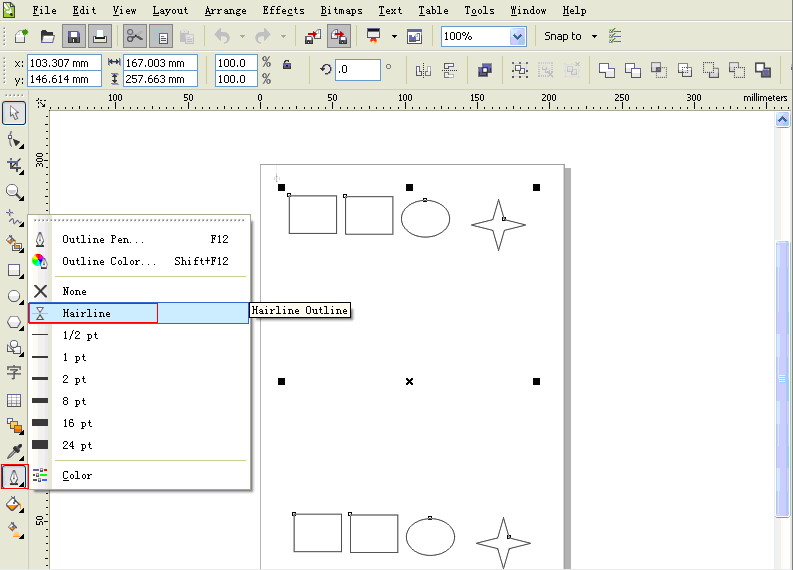The width and height of the screenshot is (793, 570).
Task: Open the Window menu
Action: coord(528,10)
